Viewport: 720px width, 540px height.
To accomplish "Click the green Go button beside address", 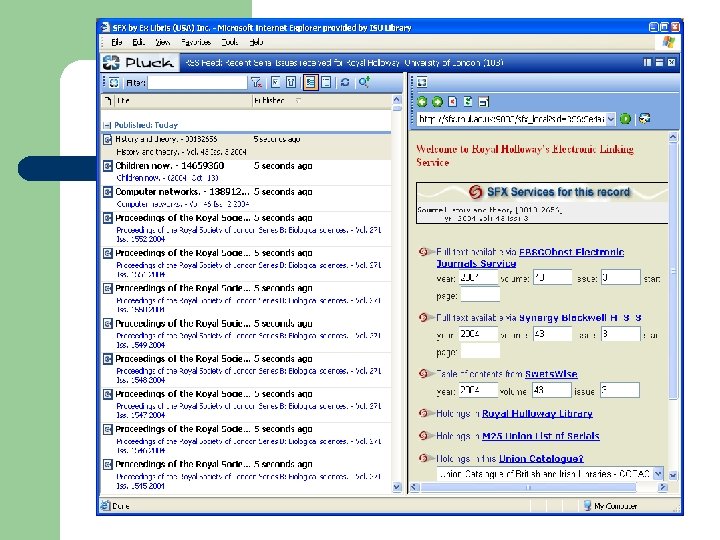I will [625, 119].
